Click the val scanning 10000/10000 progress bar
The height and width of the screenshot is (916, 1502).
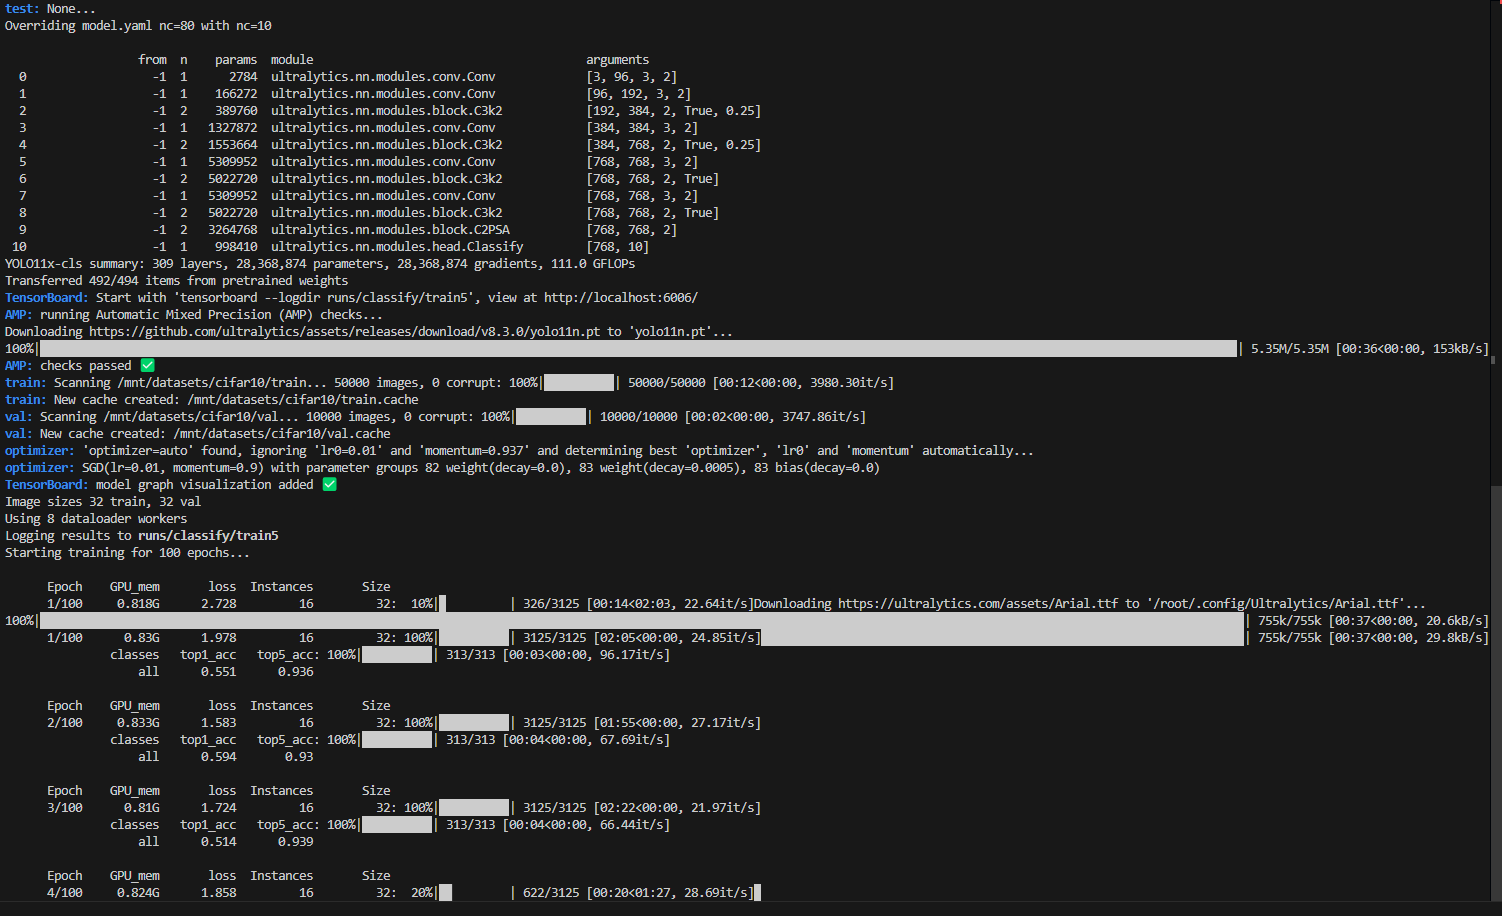coord(550,417)
